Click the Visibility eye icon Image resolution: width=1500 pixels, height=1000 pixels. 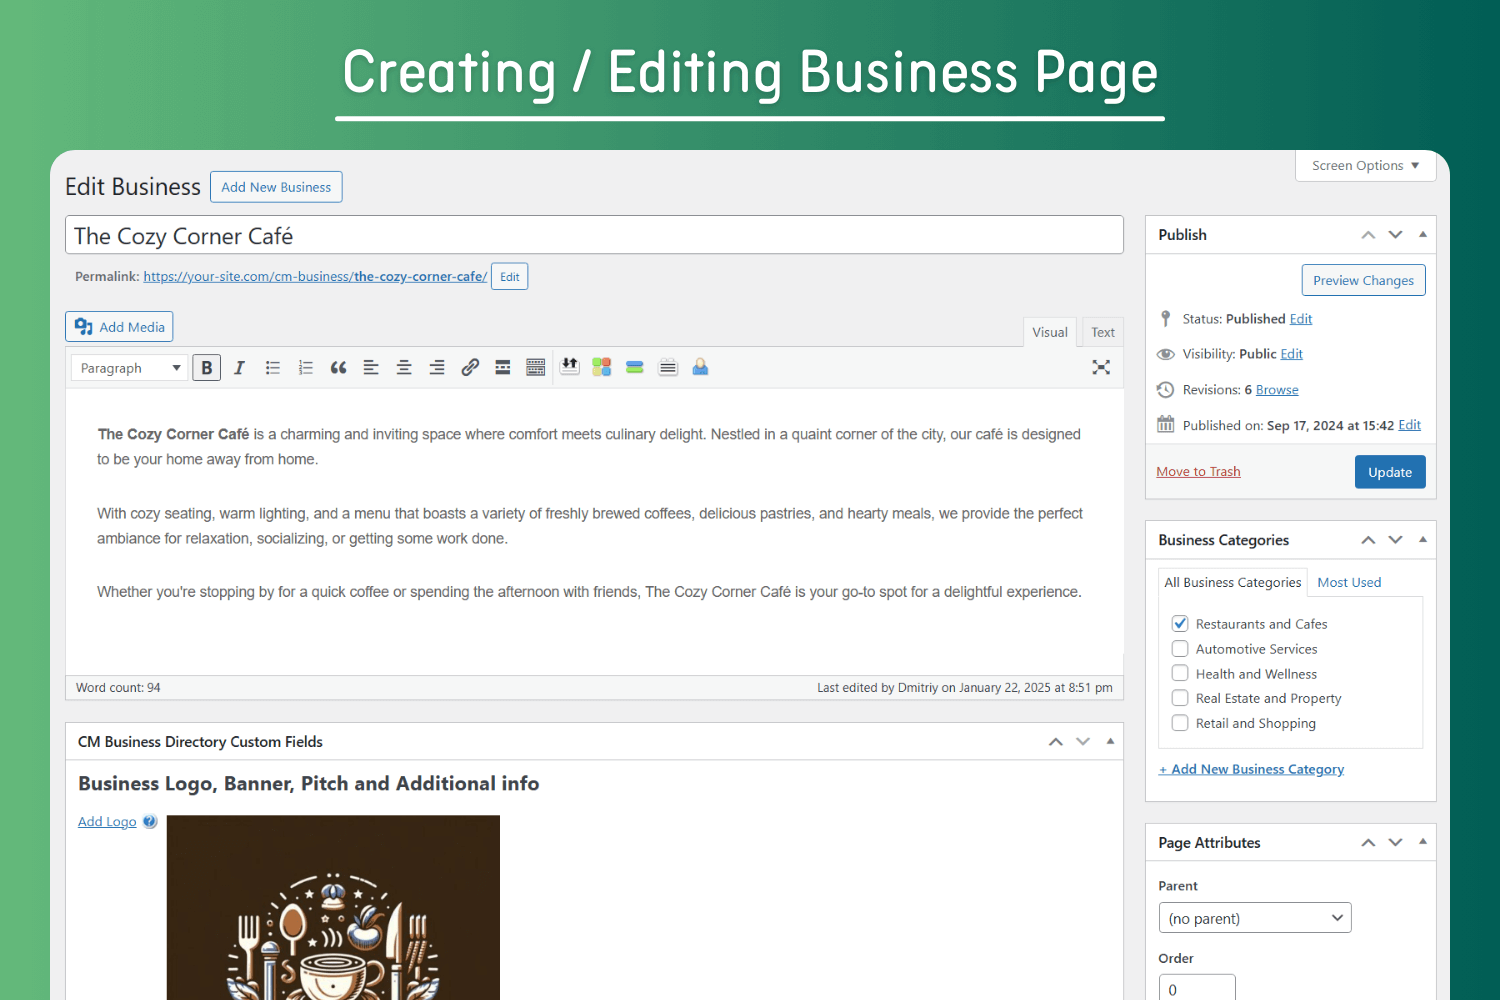[x=1165, y=354]
